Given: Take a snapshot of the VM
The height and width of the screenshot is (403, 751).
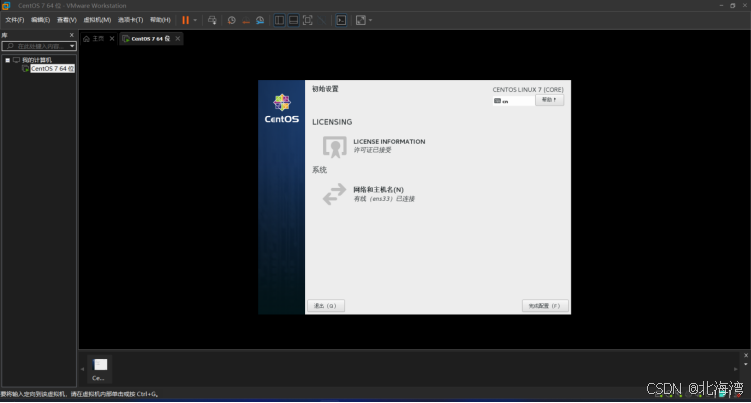Looking at the screenshot, I should click(x=231, y=20).
